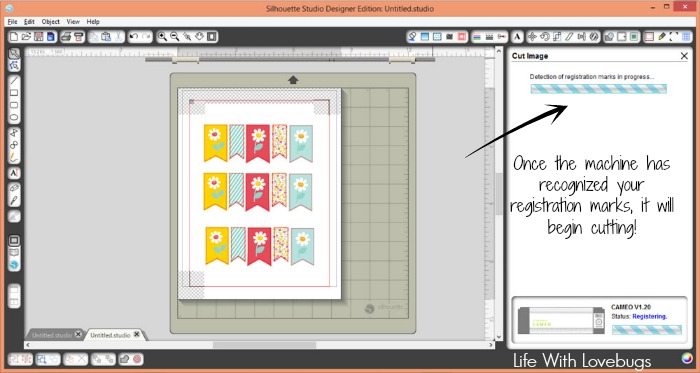700x373 pixels.
Task: Click the vertical scrollbar thumb
Action: click(x=499, y=194)
